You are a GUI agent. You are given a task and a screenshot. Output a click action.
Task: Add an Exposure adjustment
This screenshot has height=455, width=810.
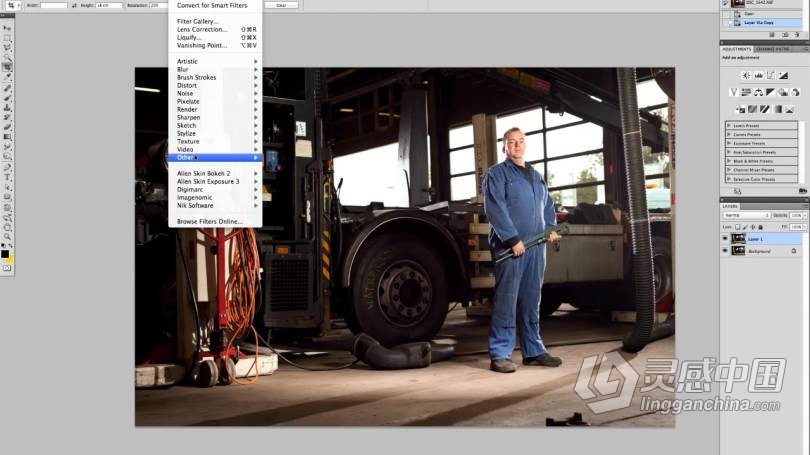pyautogui.click(x=784, y=75)
